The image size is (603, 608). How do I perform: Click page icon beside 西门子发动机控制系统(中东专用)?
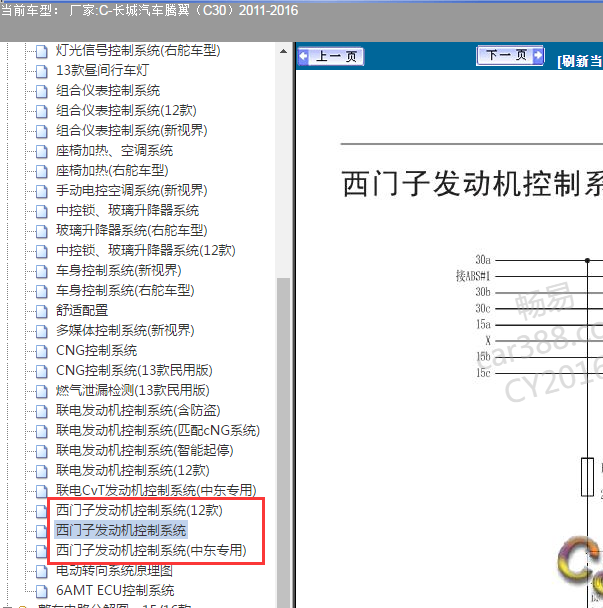pos(41,551)
